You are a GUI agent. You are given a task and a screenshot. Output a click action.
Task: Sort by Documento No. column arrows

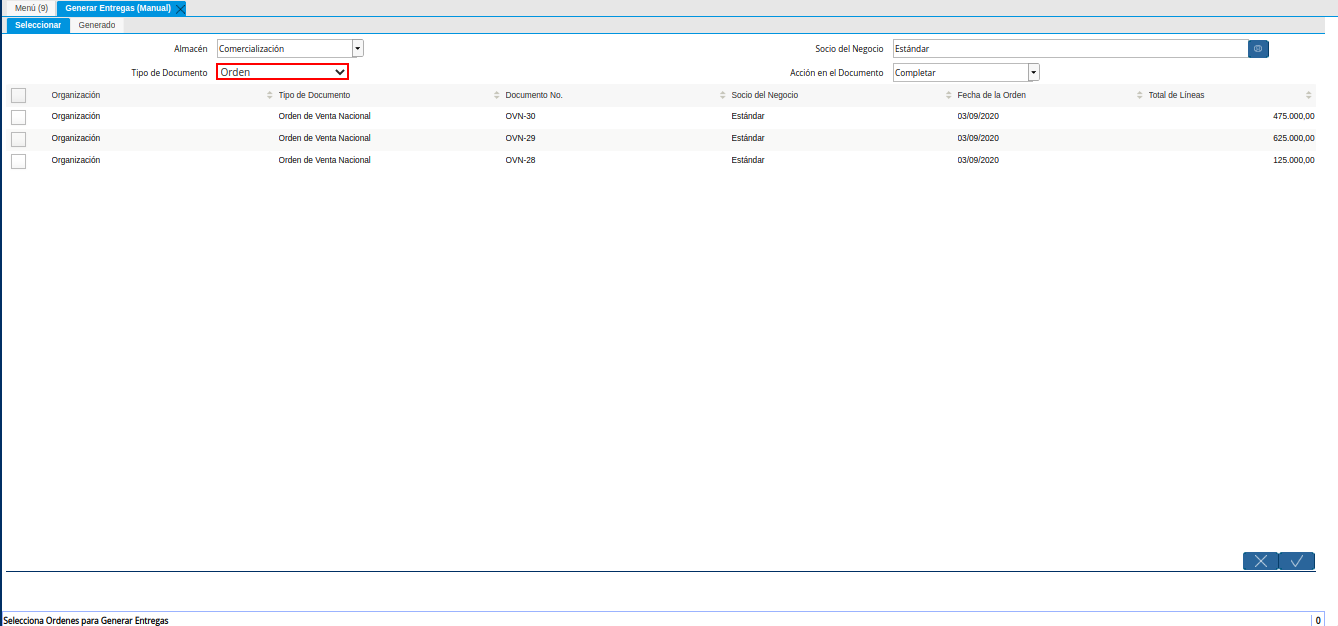tap(722, 95)
